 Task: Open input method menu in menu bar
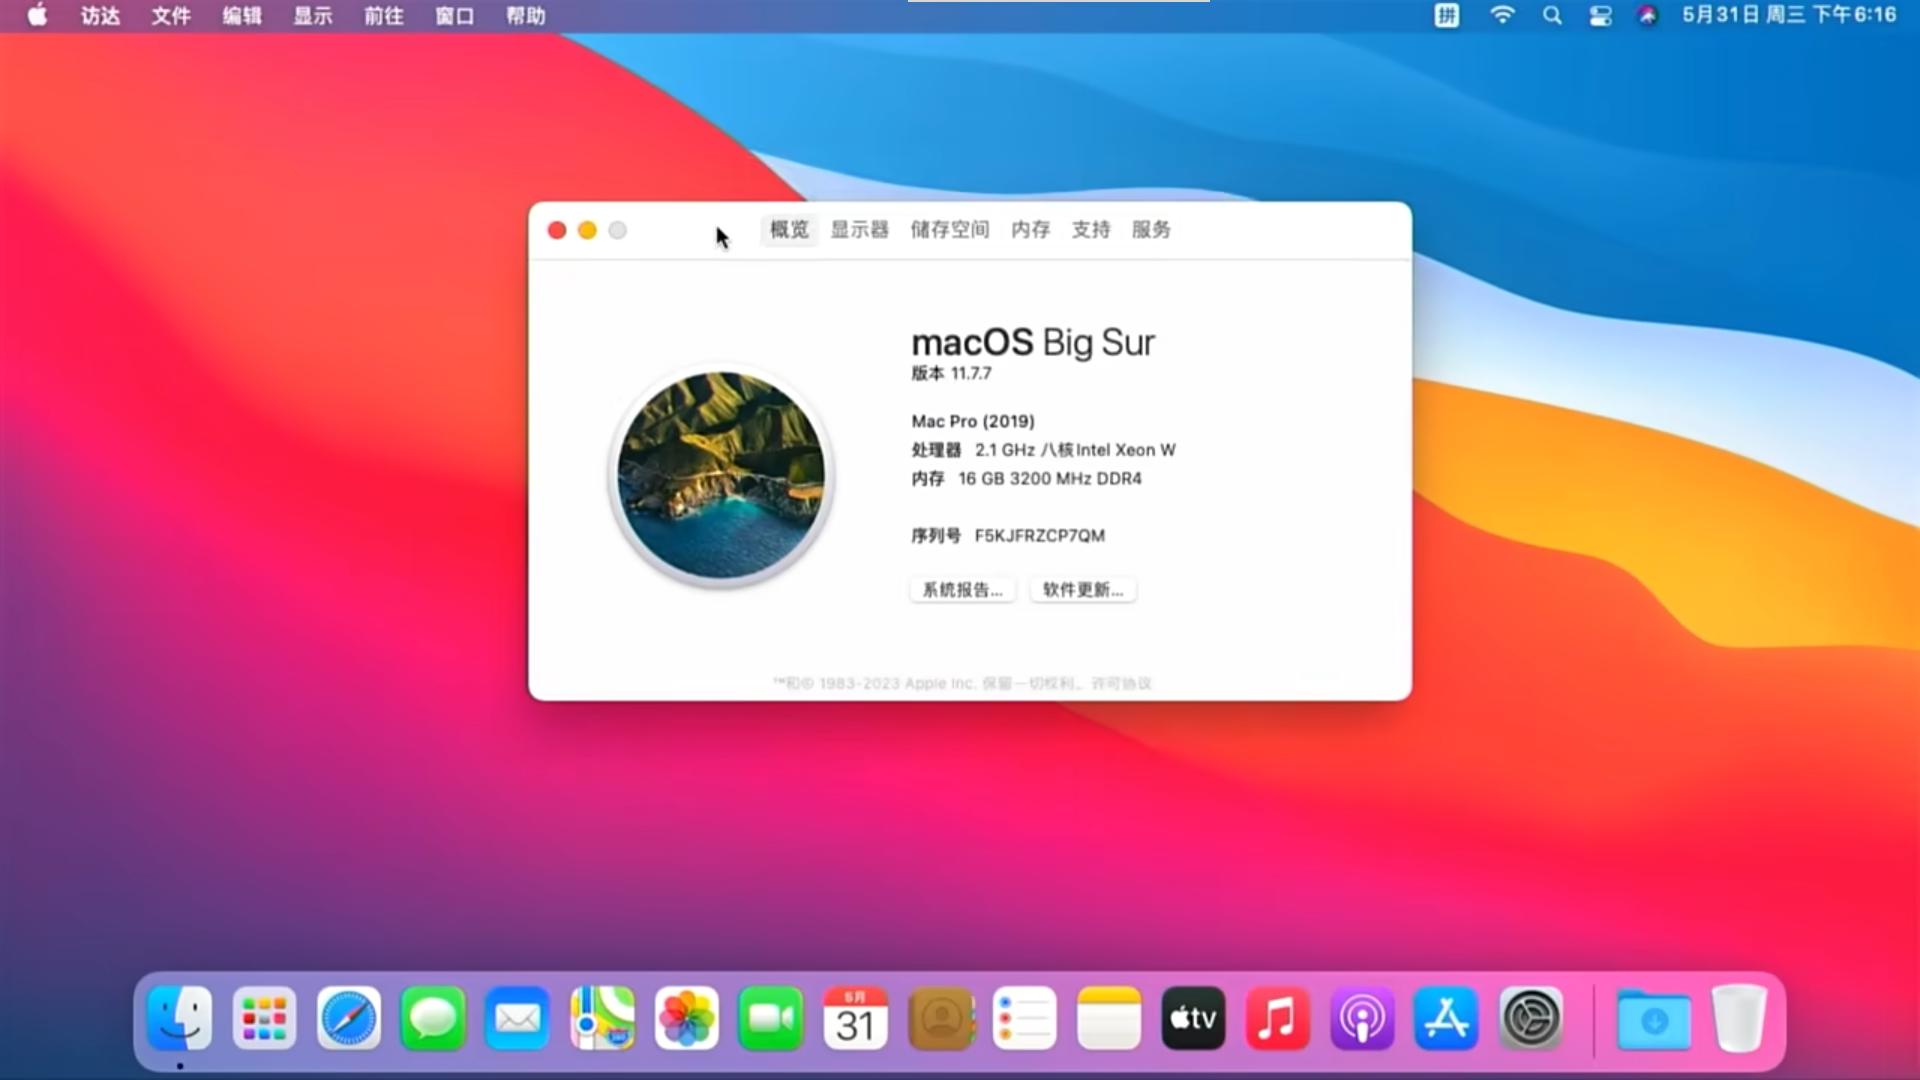point(1446,16)
